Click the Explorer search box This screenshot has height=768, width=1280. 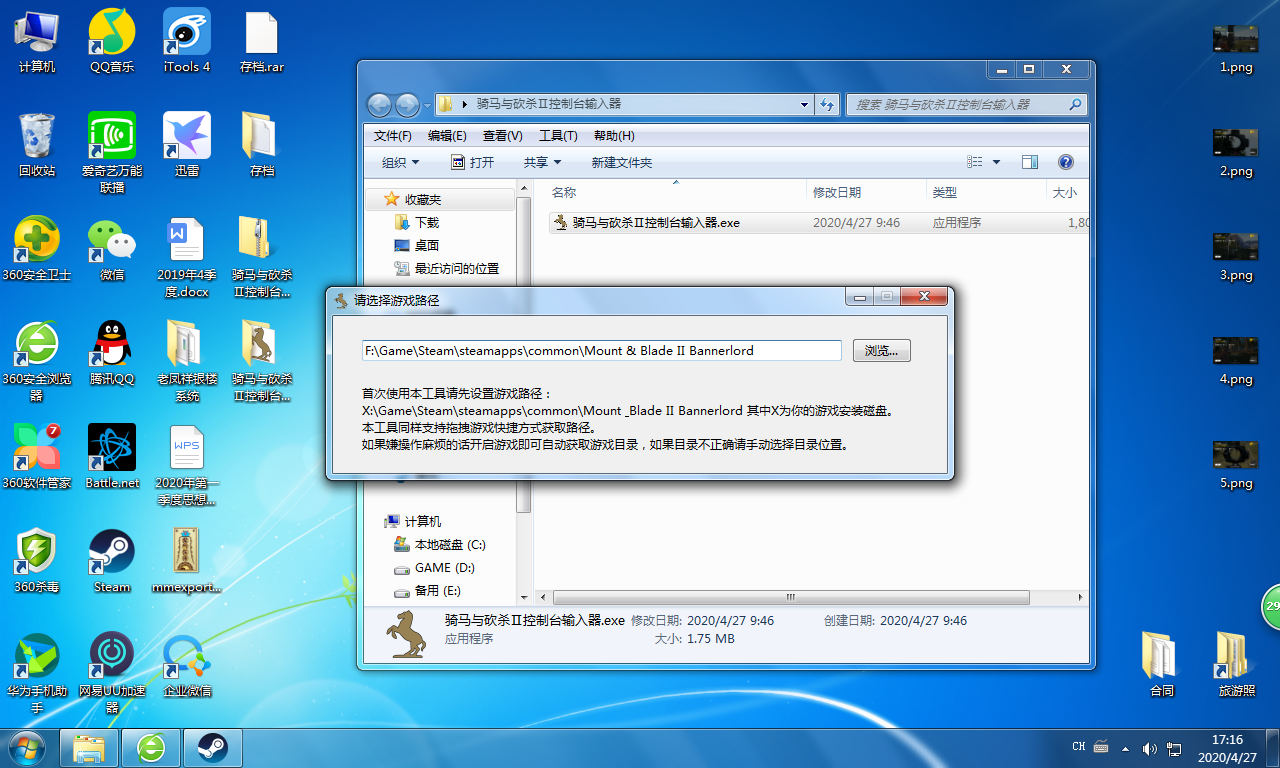click(966, 104)
